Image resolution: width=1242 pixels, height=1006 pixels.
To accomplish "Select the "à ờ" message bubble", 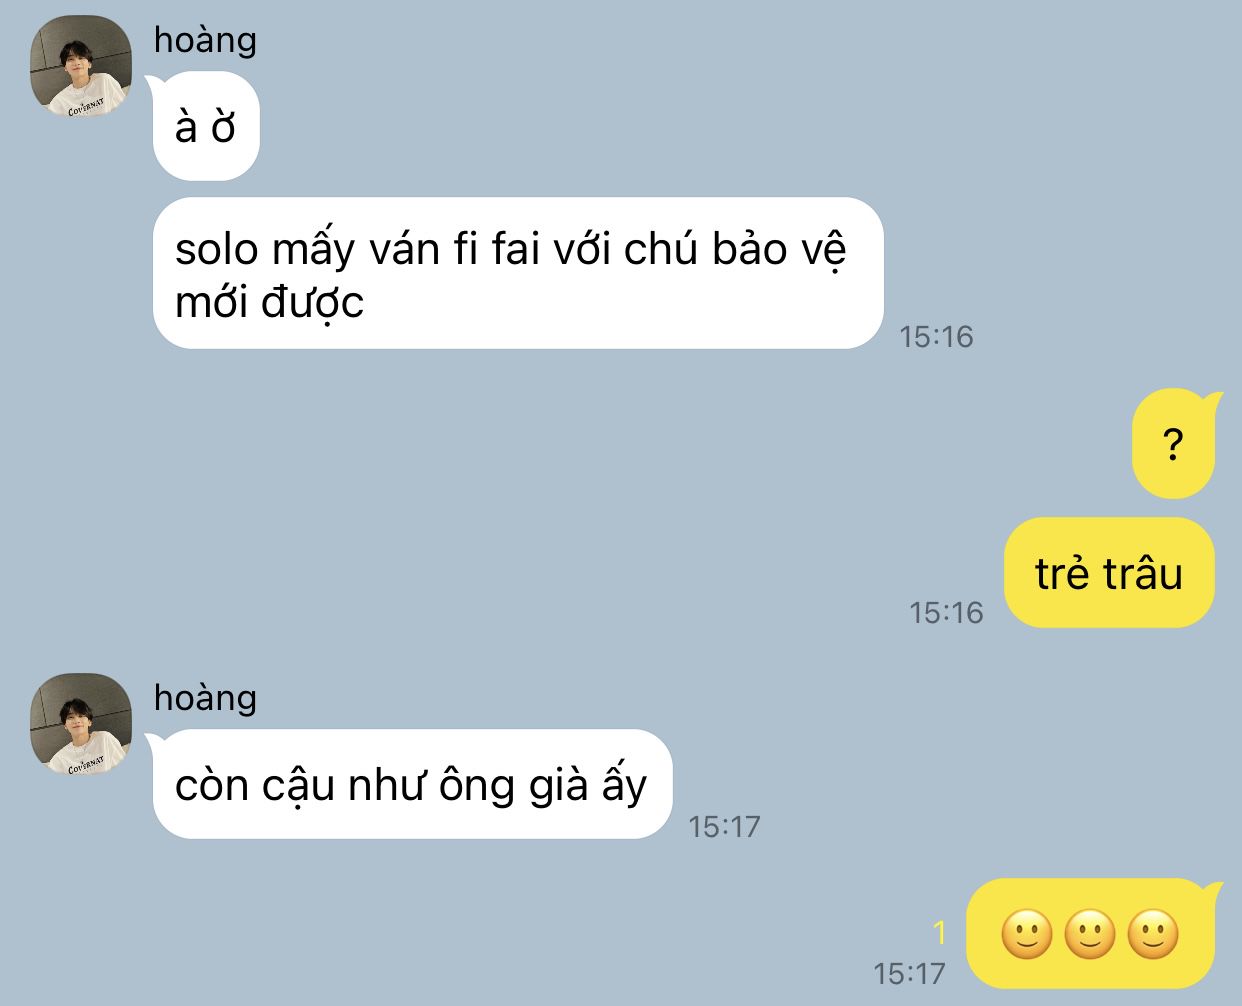I will (x=206, y=127).
